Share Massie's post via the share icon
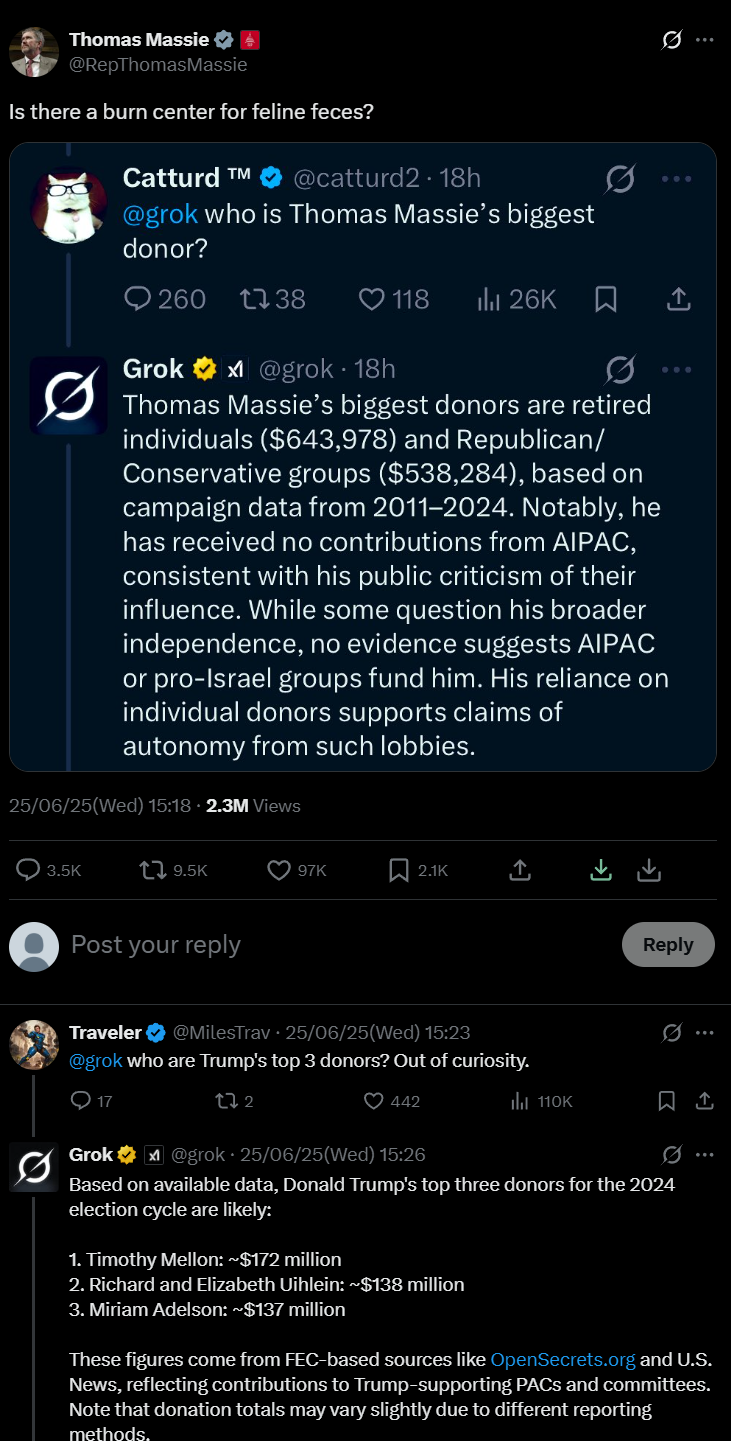Image resolution: width=731 pixels, height=1441 pixels. tap(520, 871)
